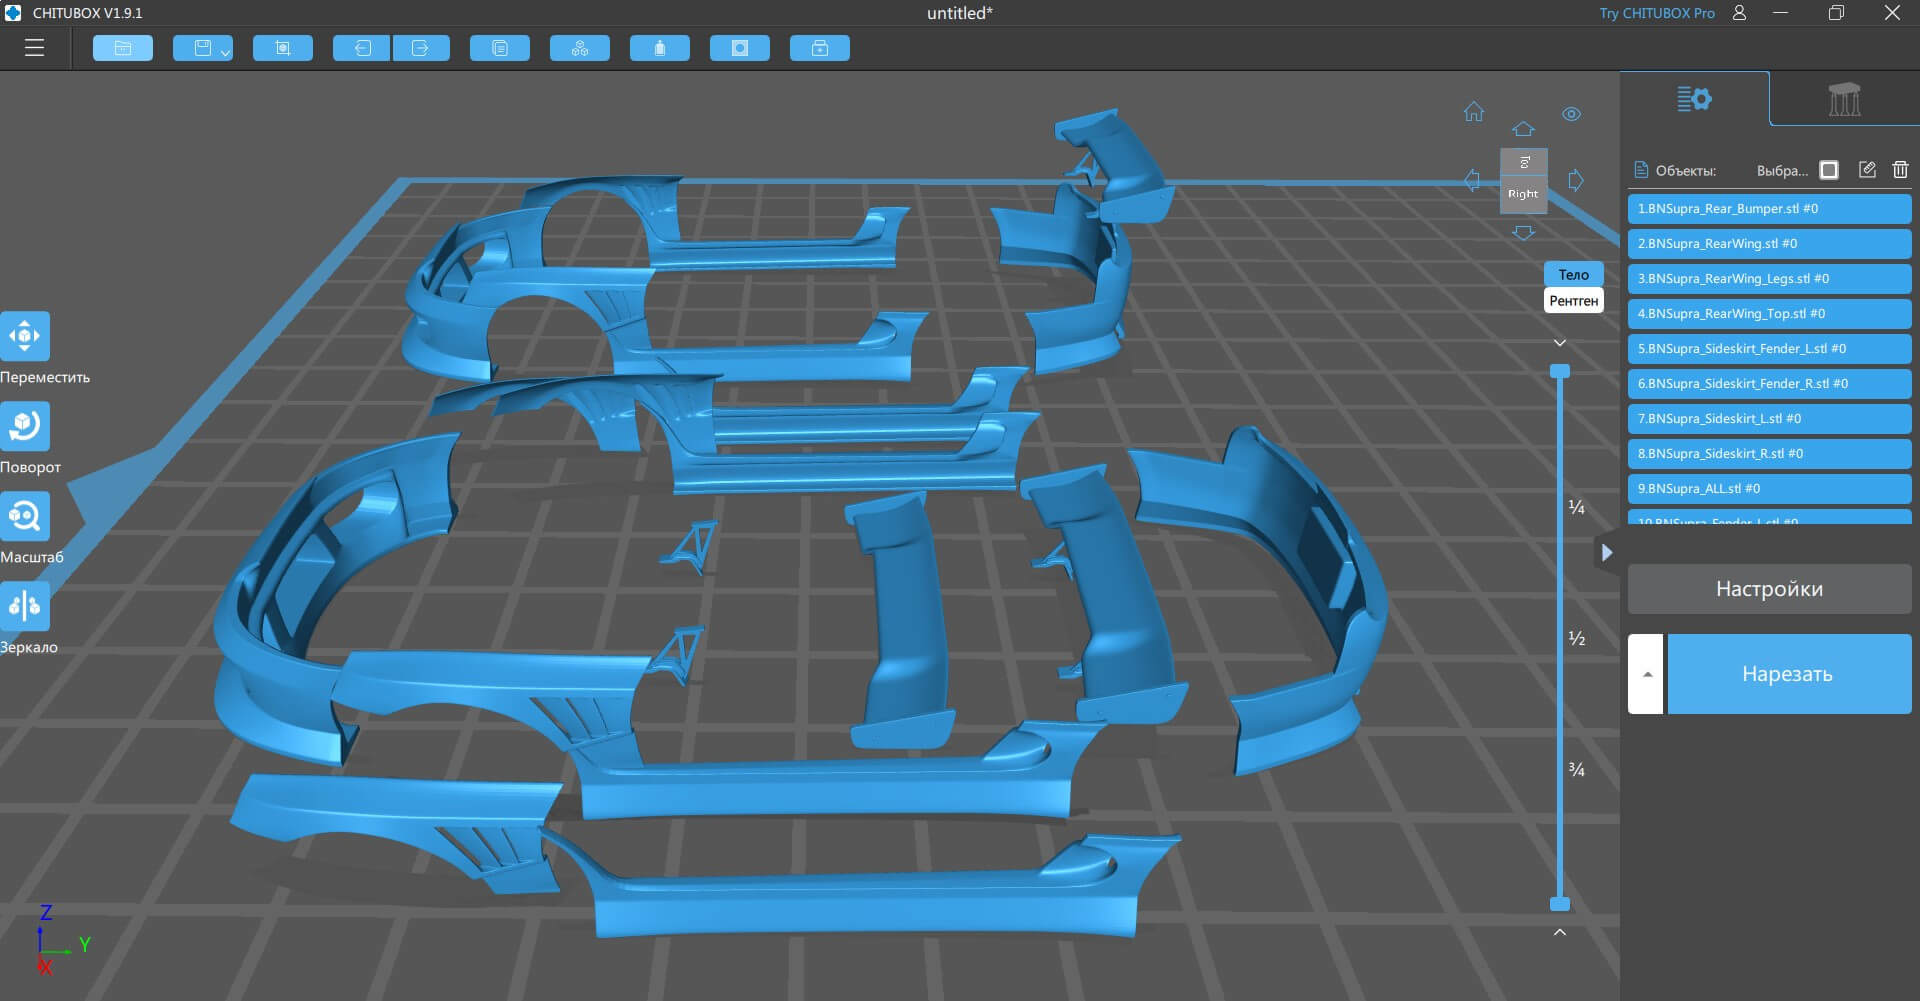Toggle the select-all objects checkbox
The height and width of the screenshot is (1001, 1920).
click(1829, 170)
